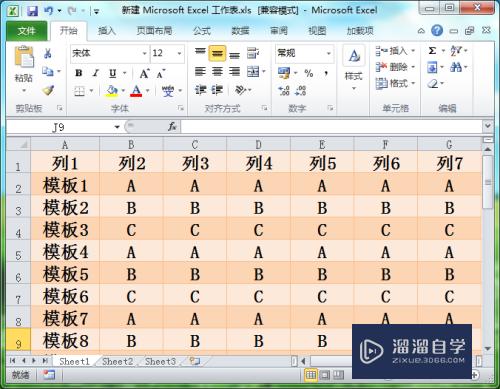
Task: Click the Insert cells button
Action: 395,51
